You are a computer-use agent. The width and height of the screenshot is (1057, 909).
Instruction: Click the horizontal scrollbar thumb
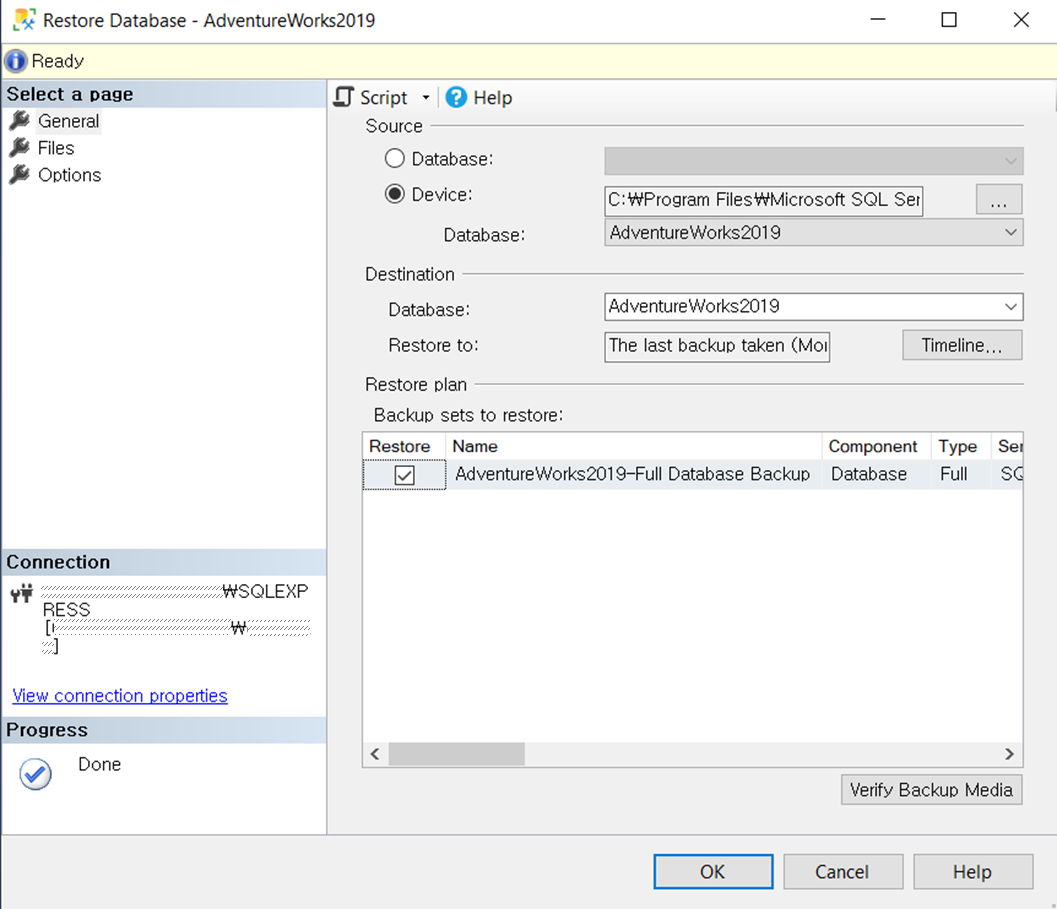[x=456, y=754]
